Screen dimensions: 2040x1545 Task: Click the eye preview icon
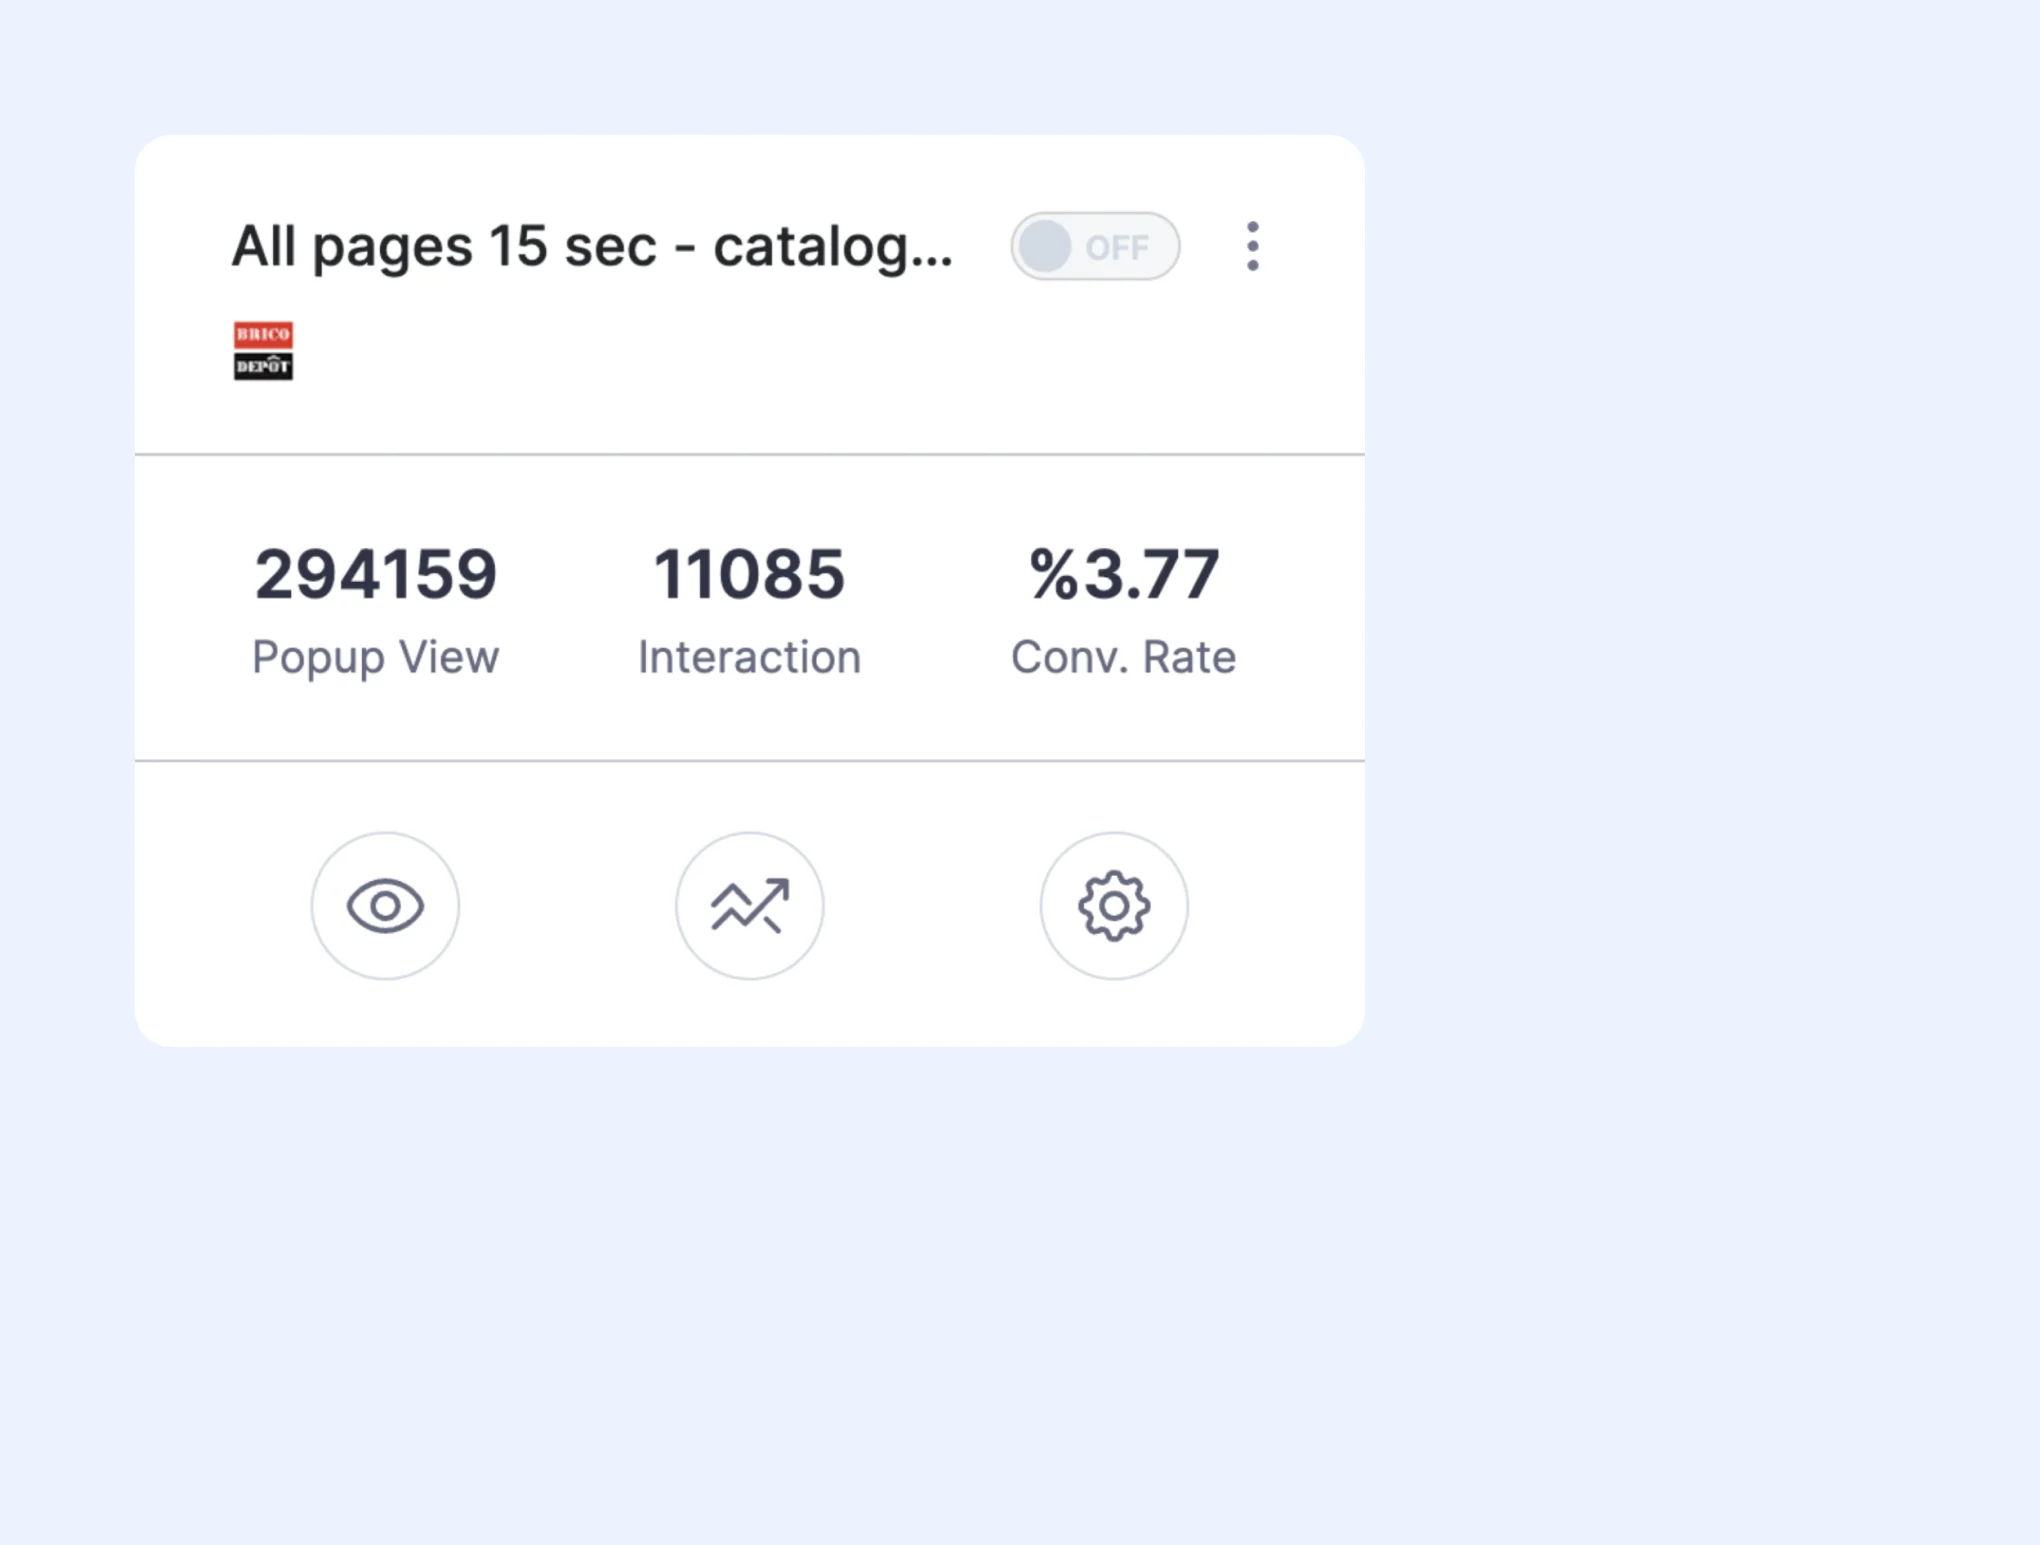(x=385, y=906)
